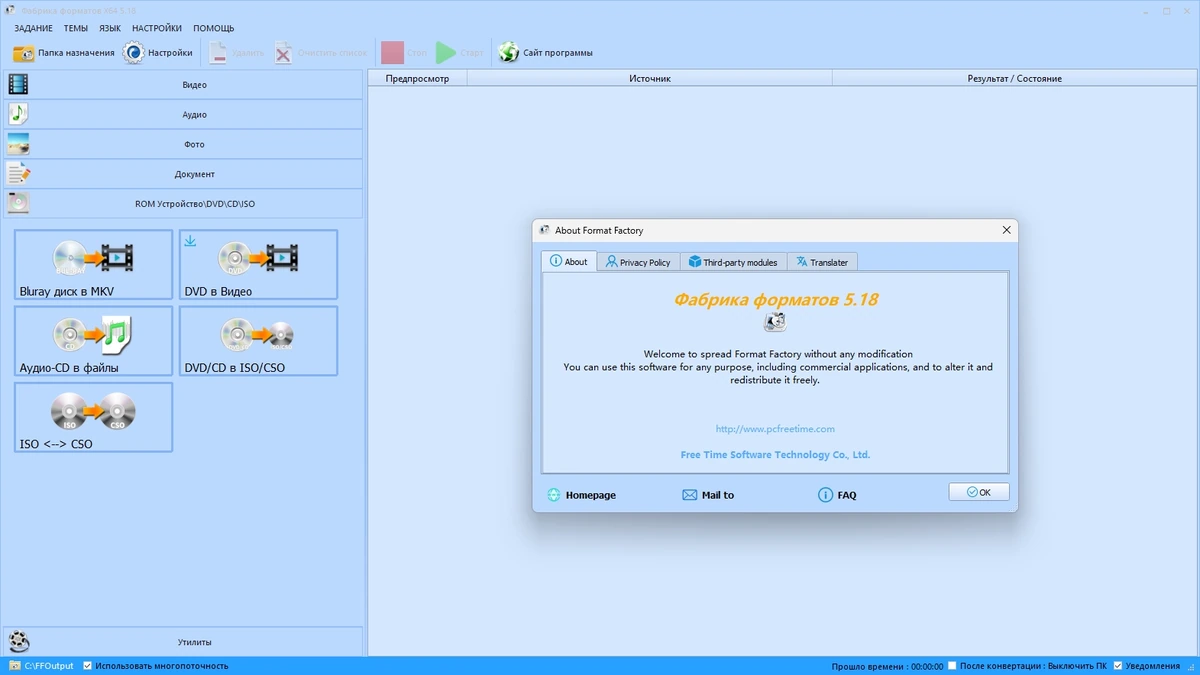1200x675 pixels.
Task: Enable После конвертации: Выключить ПК checkbox
Action: click(953, 666)
